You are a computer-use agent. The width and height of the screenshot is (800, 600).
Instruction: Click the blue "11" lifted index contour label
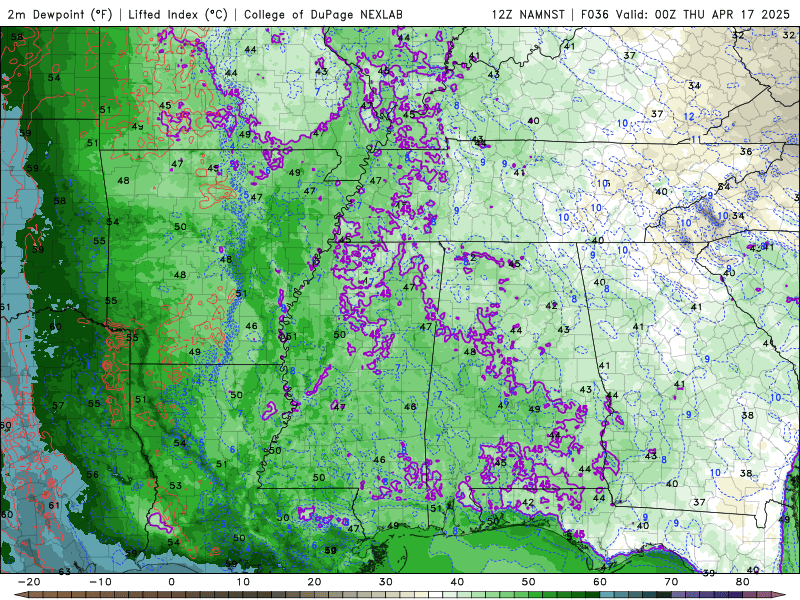[x=696, y=139]
